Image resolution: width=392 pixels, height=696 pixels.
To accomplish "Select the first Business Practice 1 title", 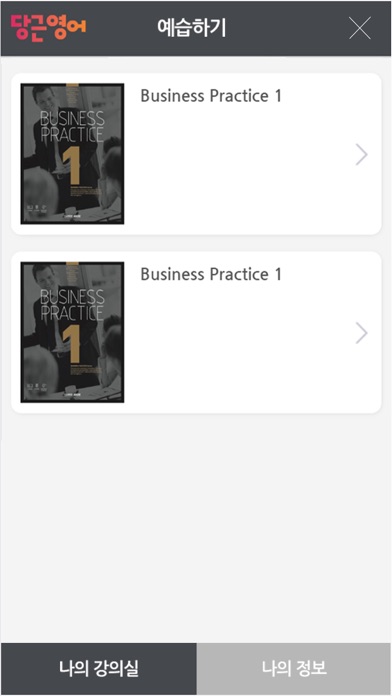I will point(211,95).
